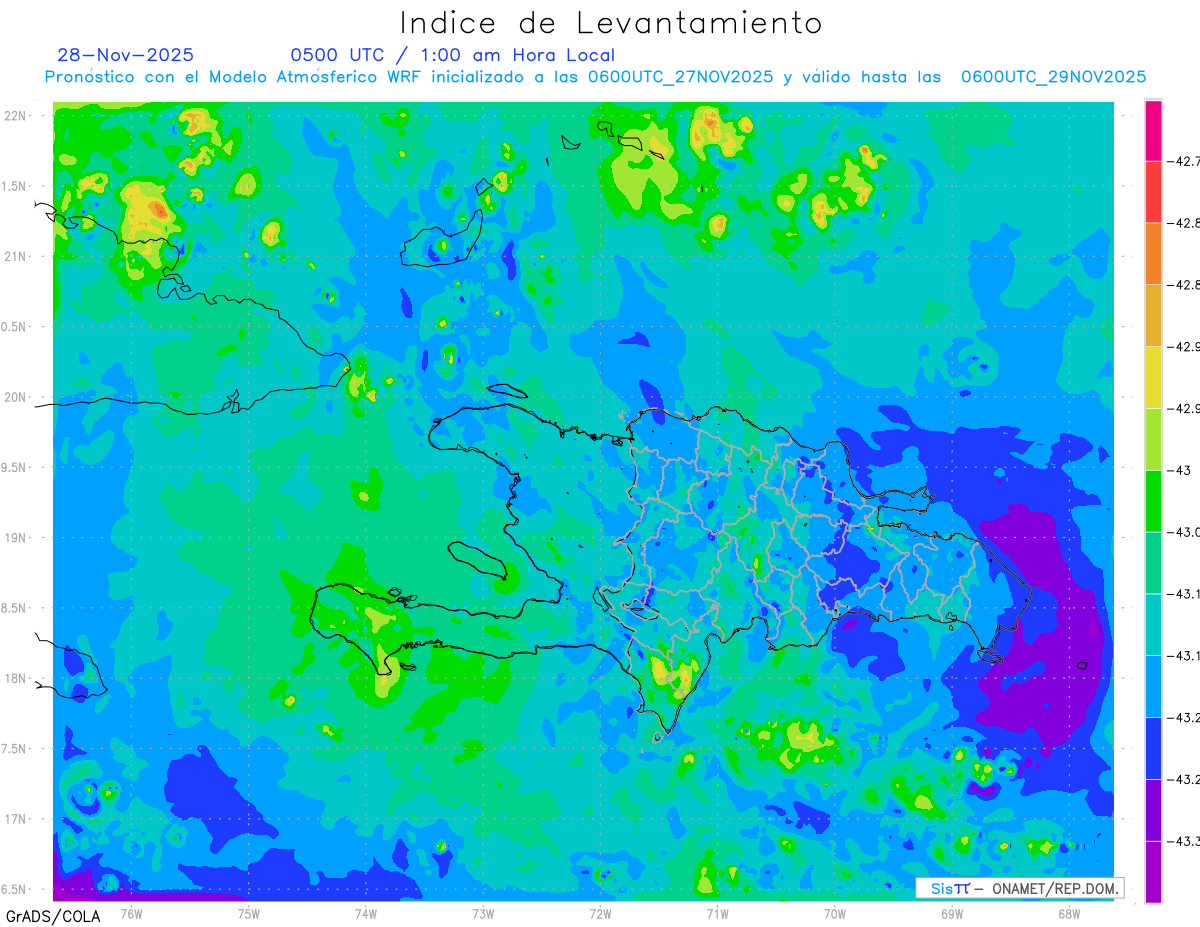Image resolution: width=1200 pixels, height=927 pixels.
Task: Click the -42.7 value on the color scale
Action: click(1186, 161)
